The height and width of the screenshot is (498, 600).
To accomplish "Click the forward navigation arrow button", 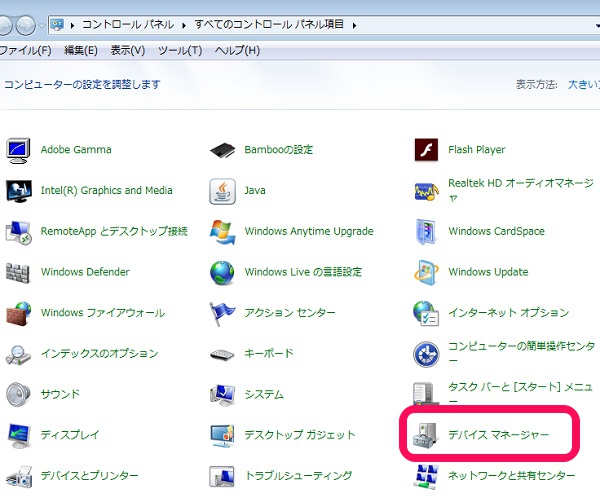I will tap(26, 25).
